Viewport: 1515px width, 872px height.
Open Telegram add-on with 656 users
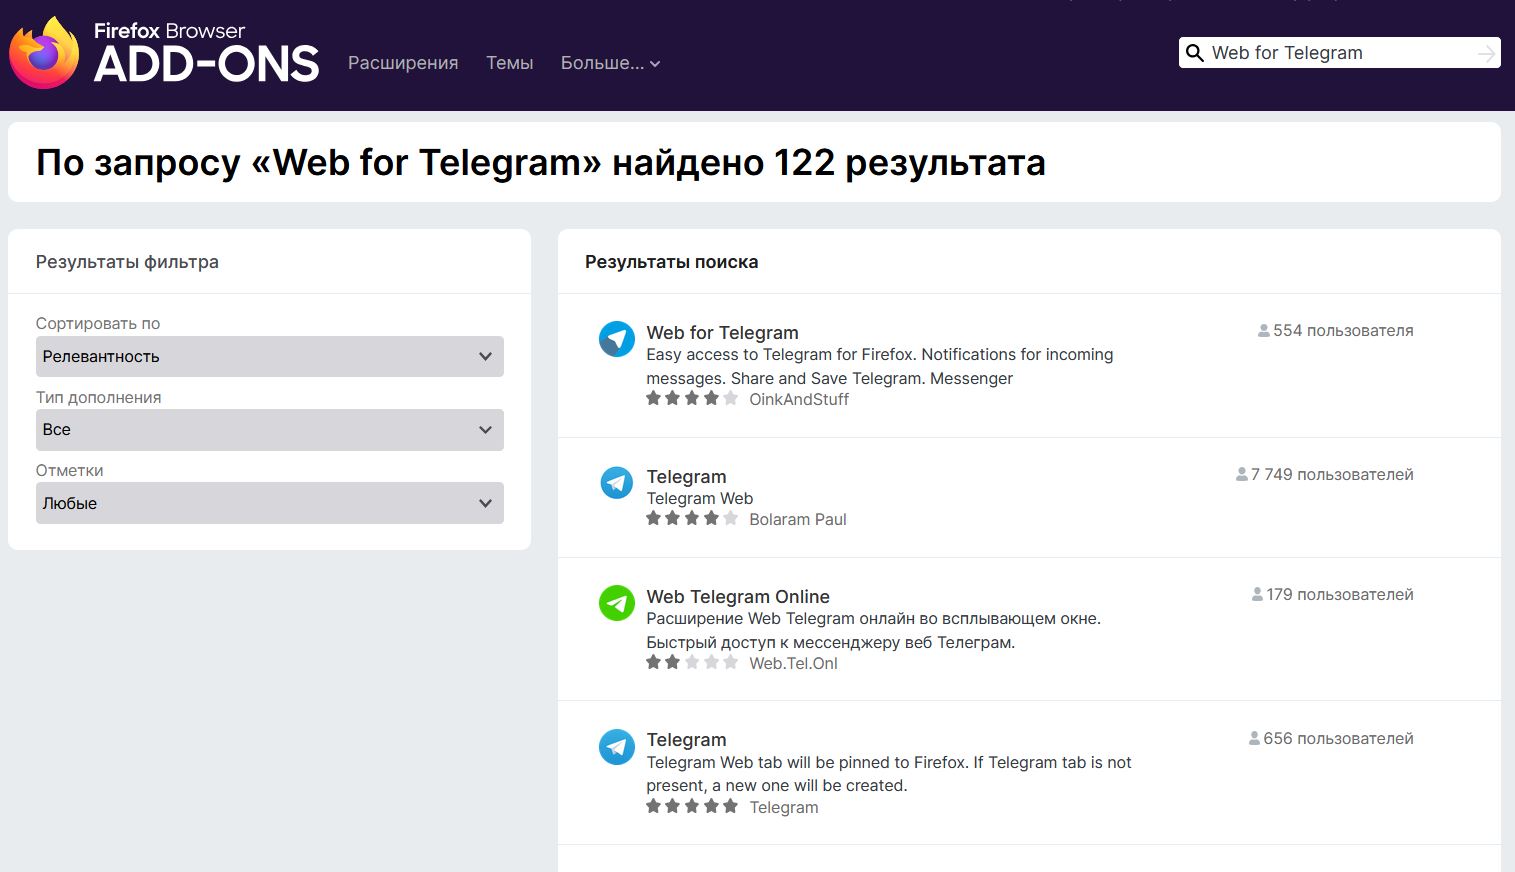(x=686, y=740)
